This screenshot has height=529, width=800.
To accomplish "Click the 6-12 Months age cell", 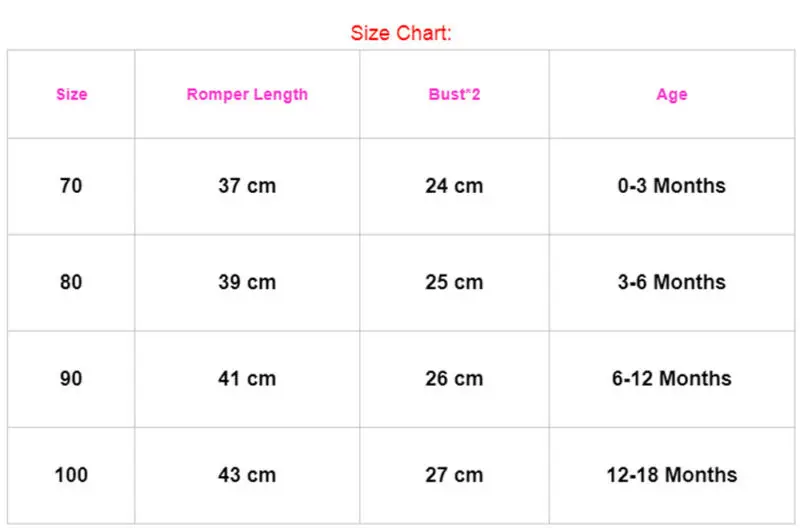I will click(671, 379).
